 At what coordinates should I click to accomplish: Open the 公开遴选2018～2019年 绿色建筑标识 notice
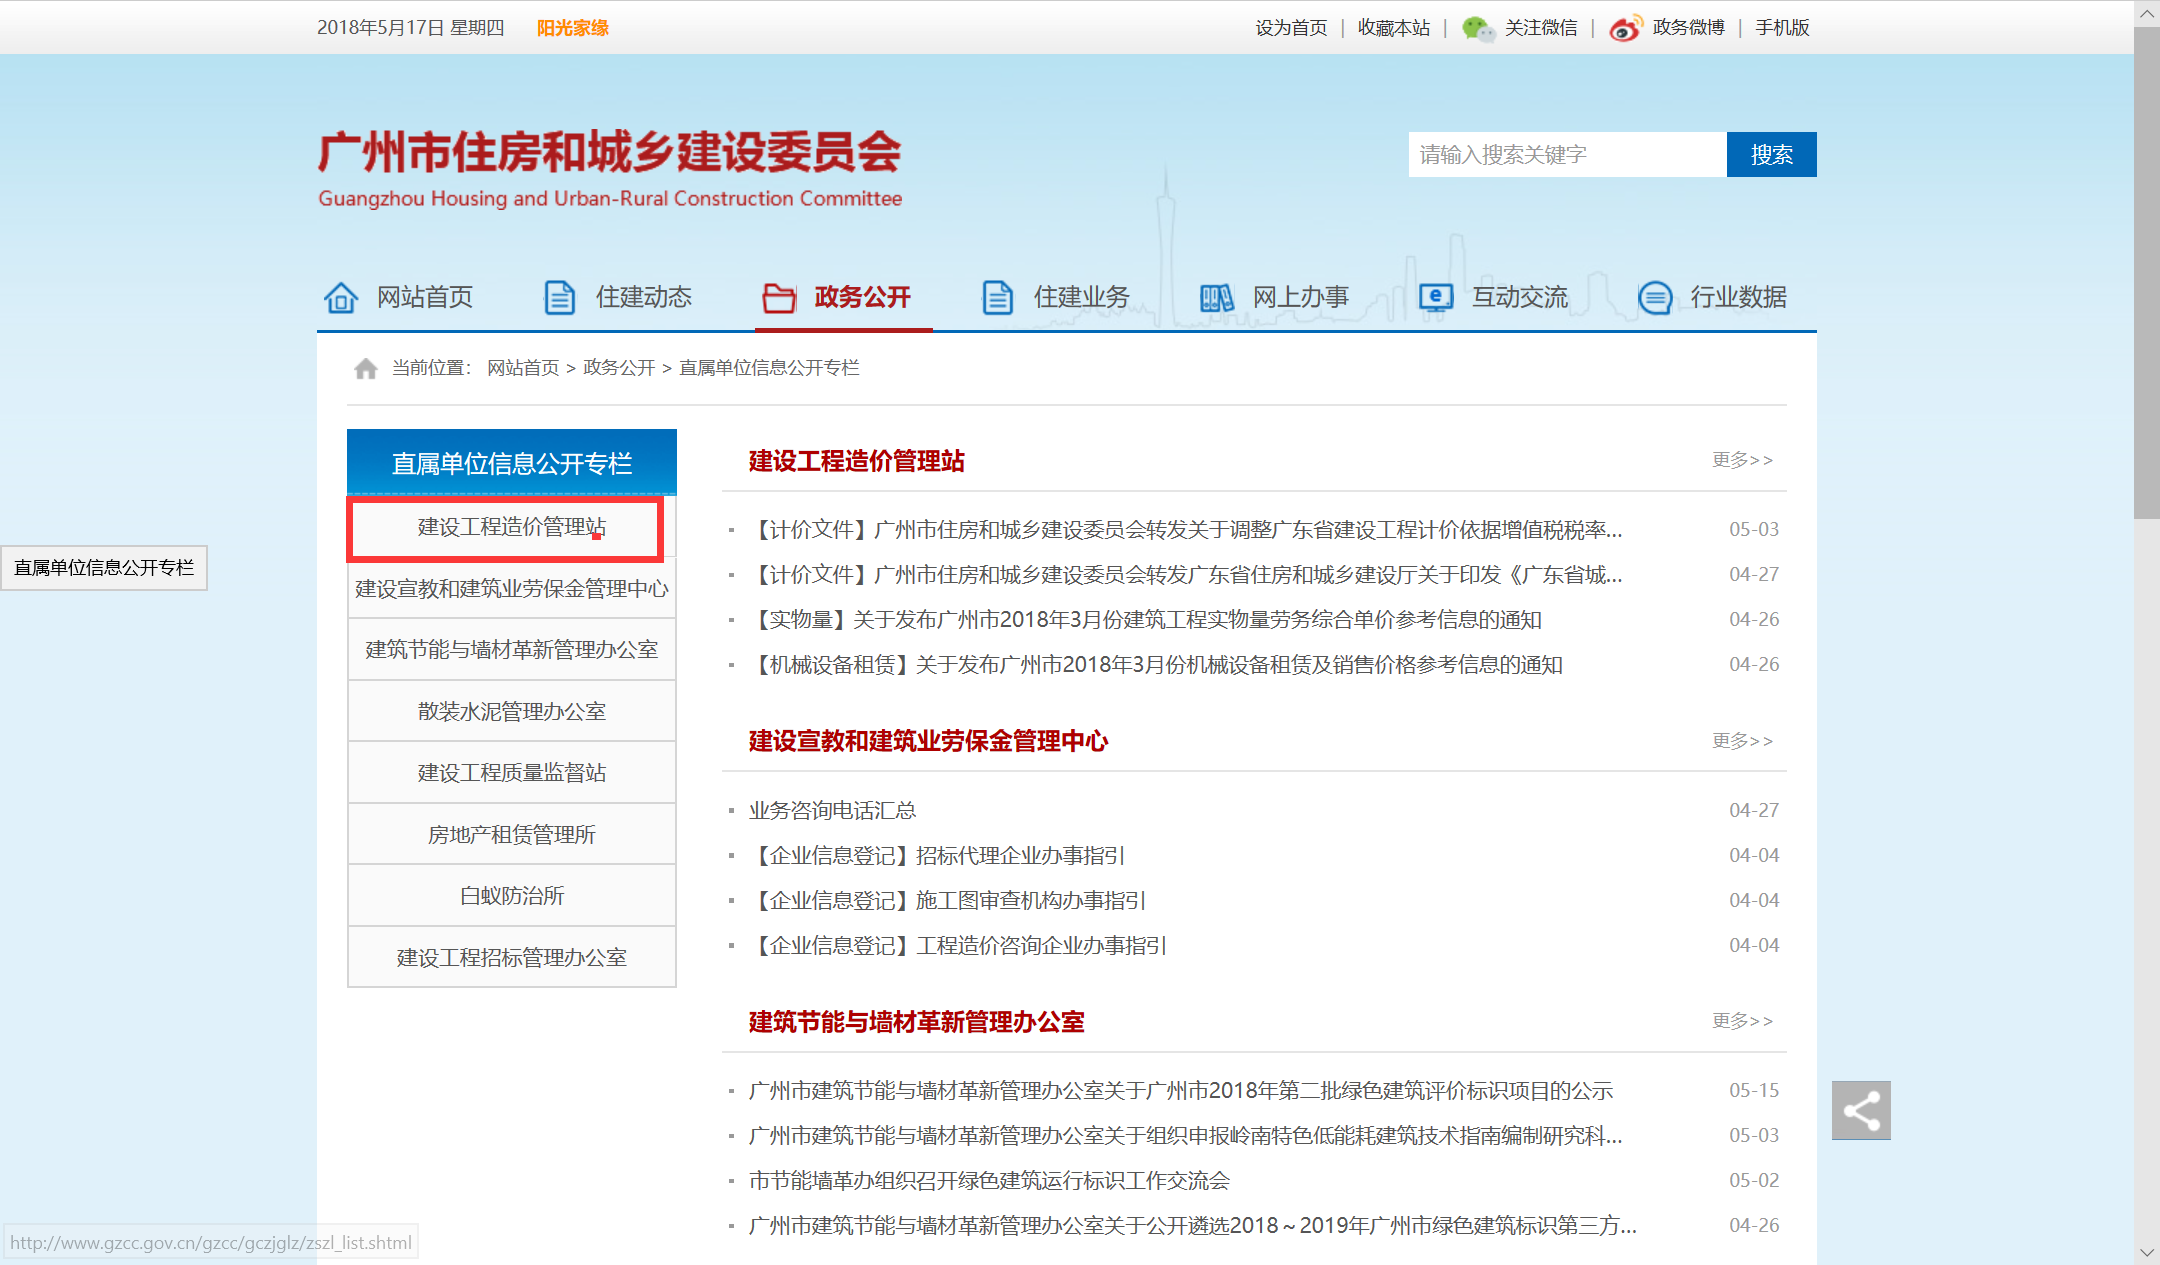coord(1193,1226)
